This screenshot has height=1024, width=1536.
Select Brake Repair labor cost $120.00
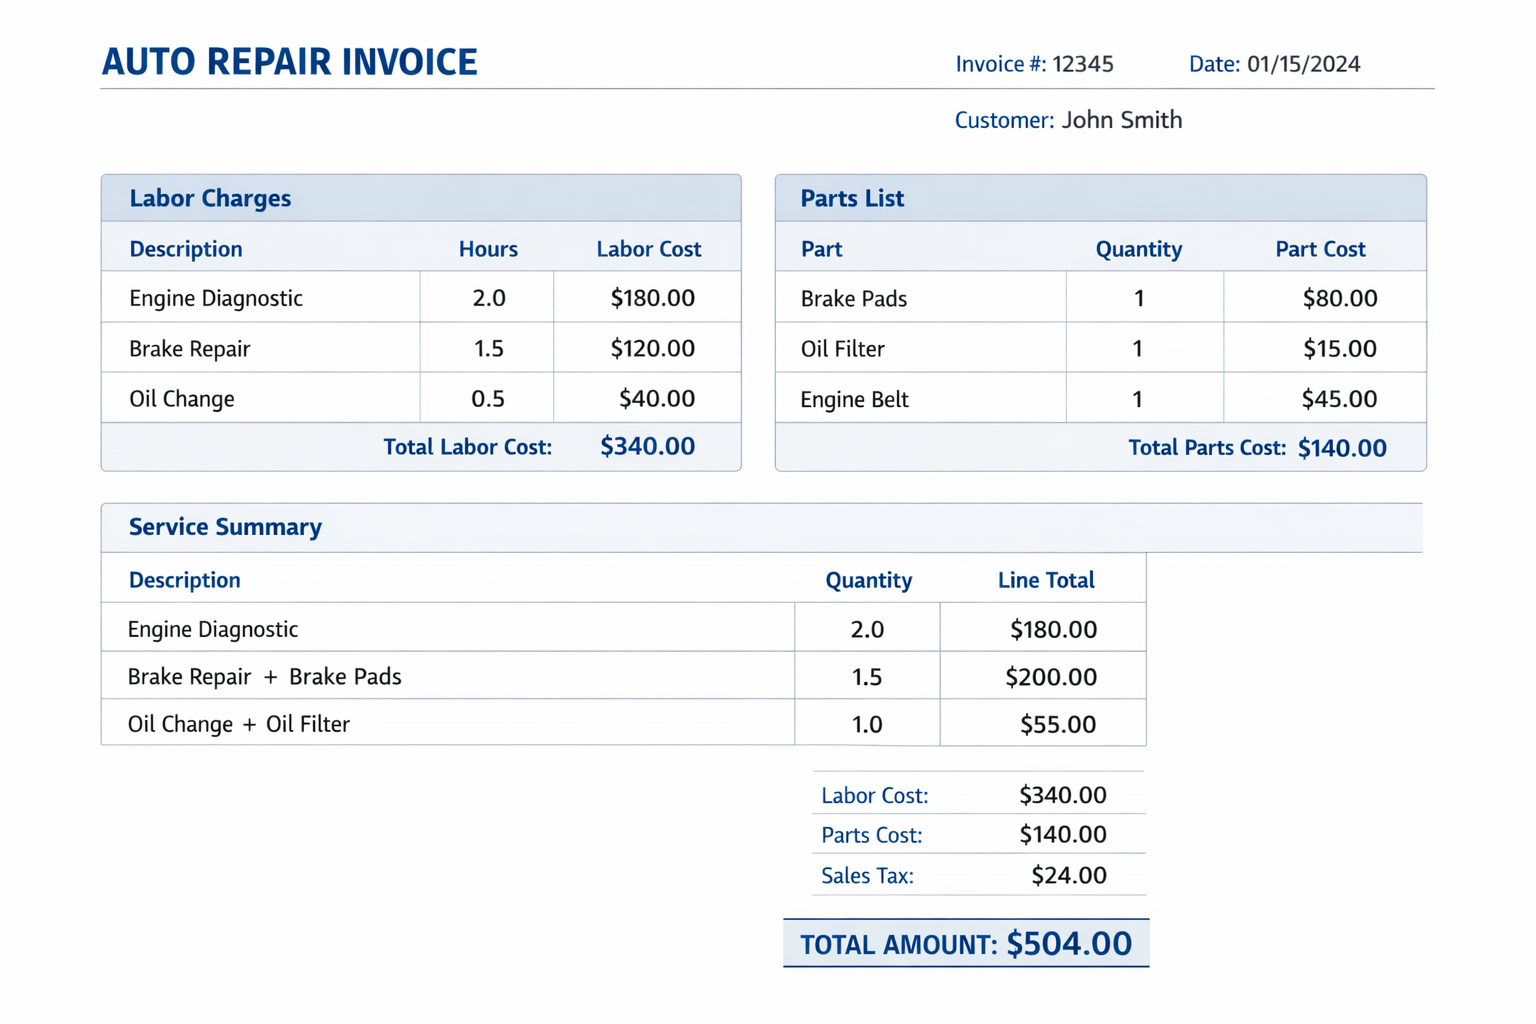[652, 348]
